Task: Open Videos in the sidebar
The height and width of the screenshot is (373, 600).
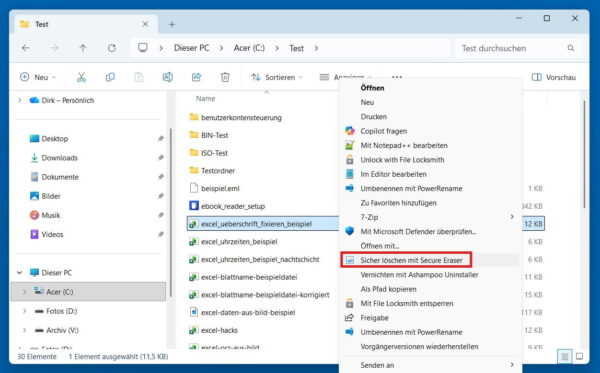Action: pyautogui.click(x=52, y=234)
